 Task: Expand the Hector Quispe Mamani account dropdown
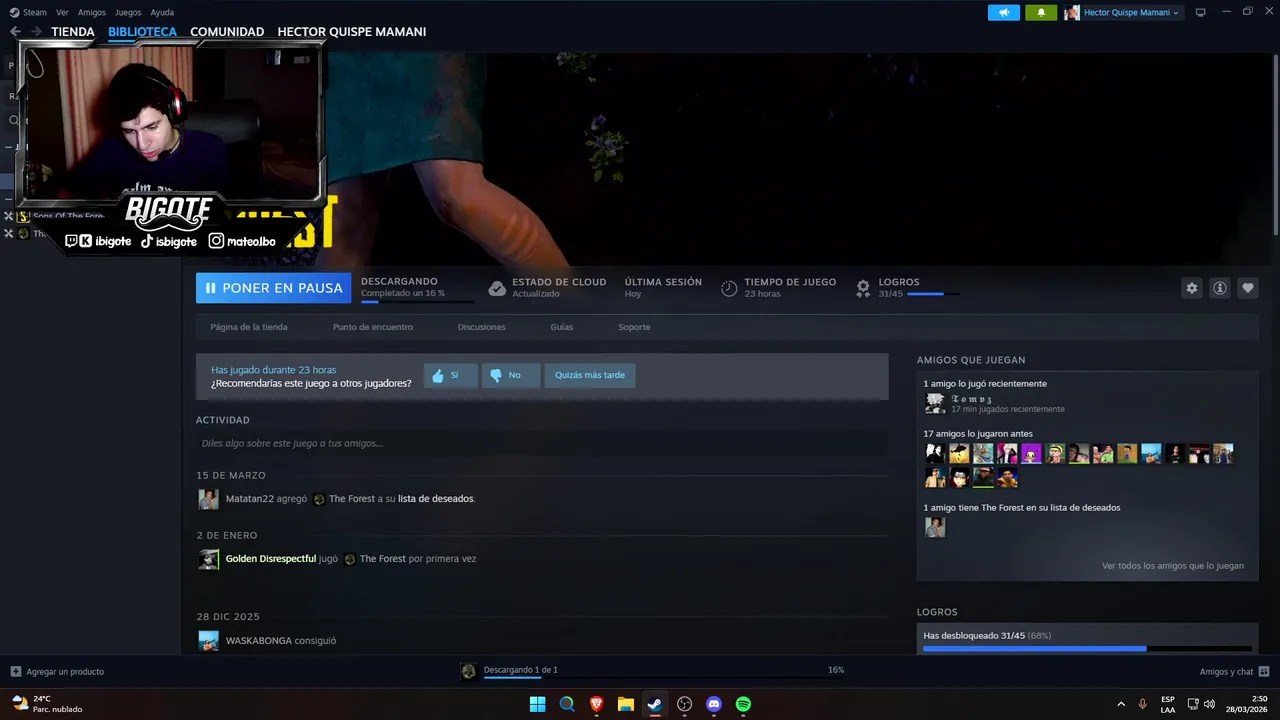coord(1122,12)
